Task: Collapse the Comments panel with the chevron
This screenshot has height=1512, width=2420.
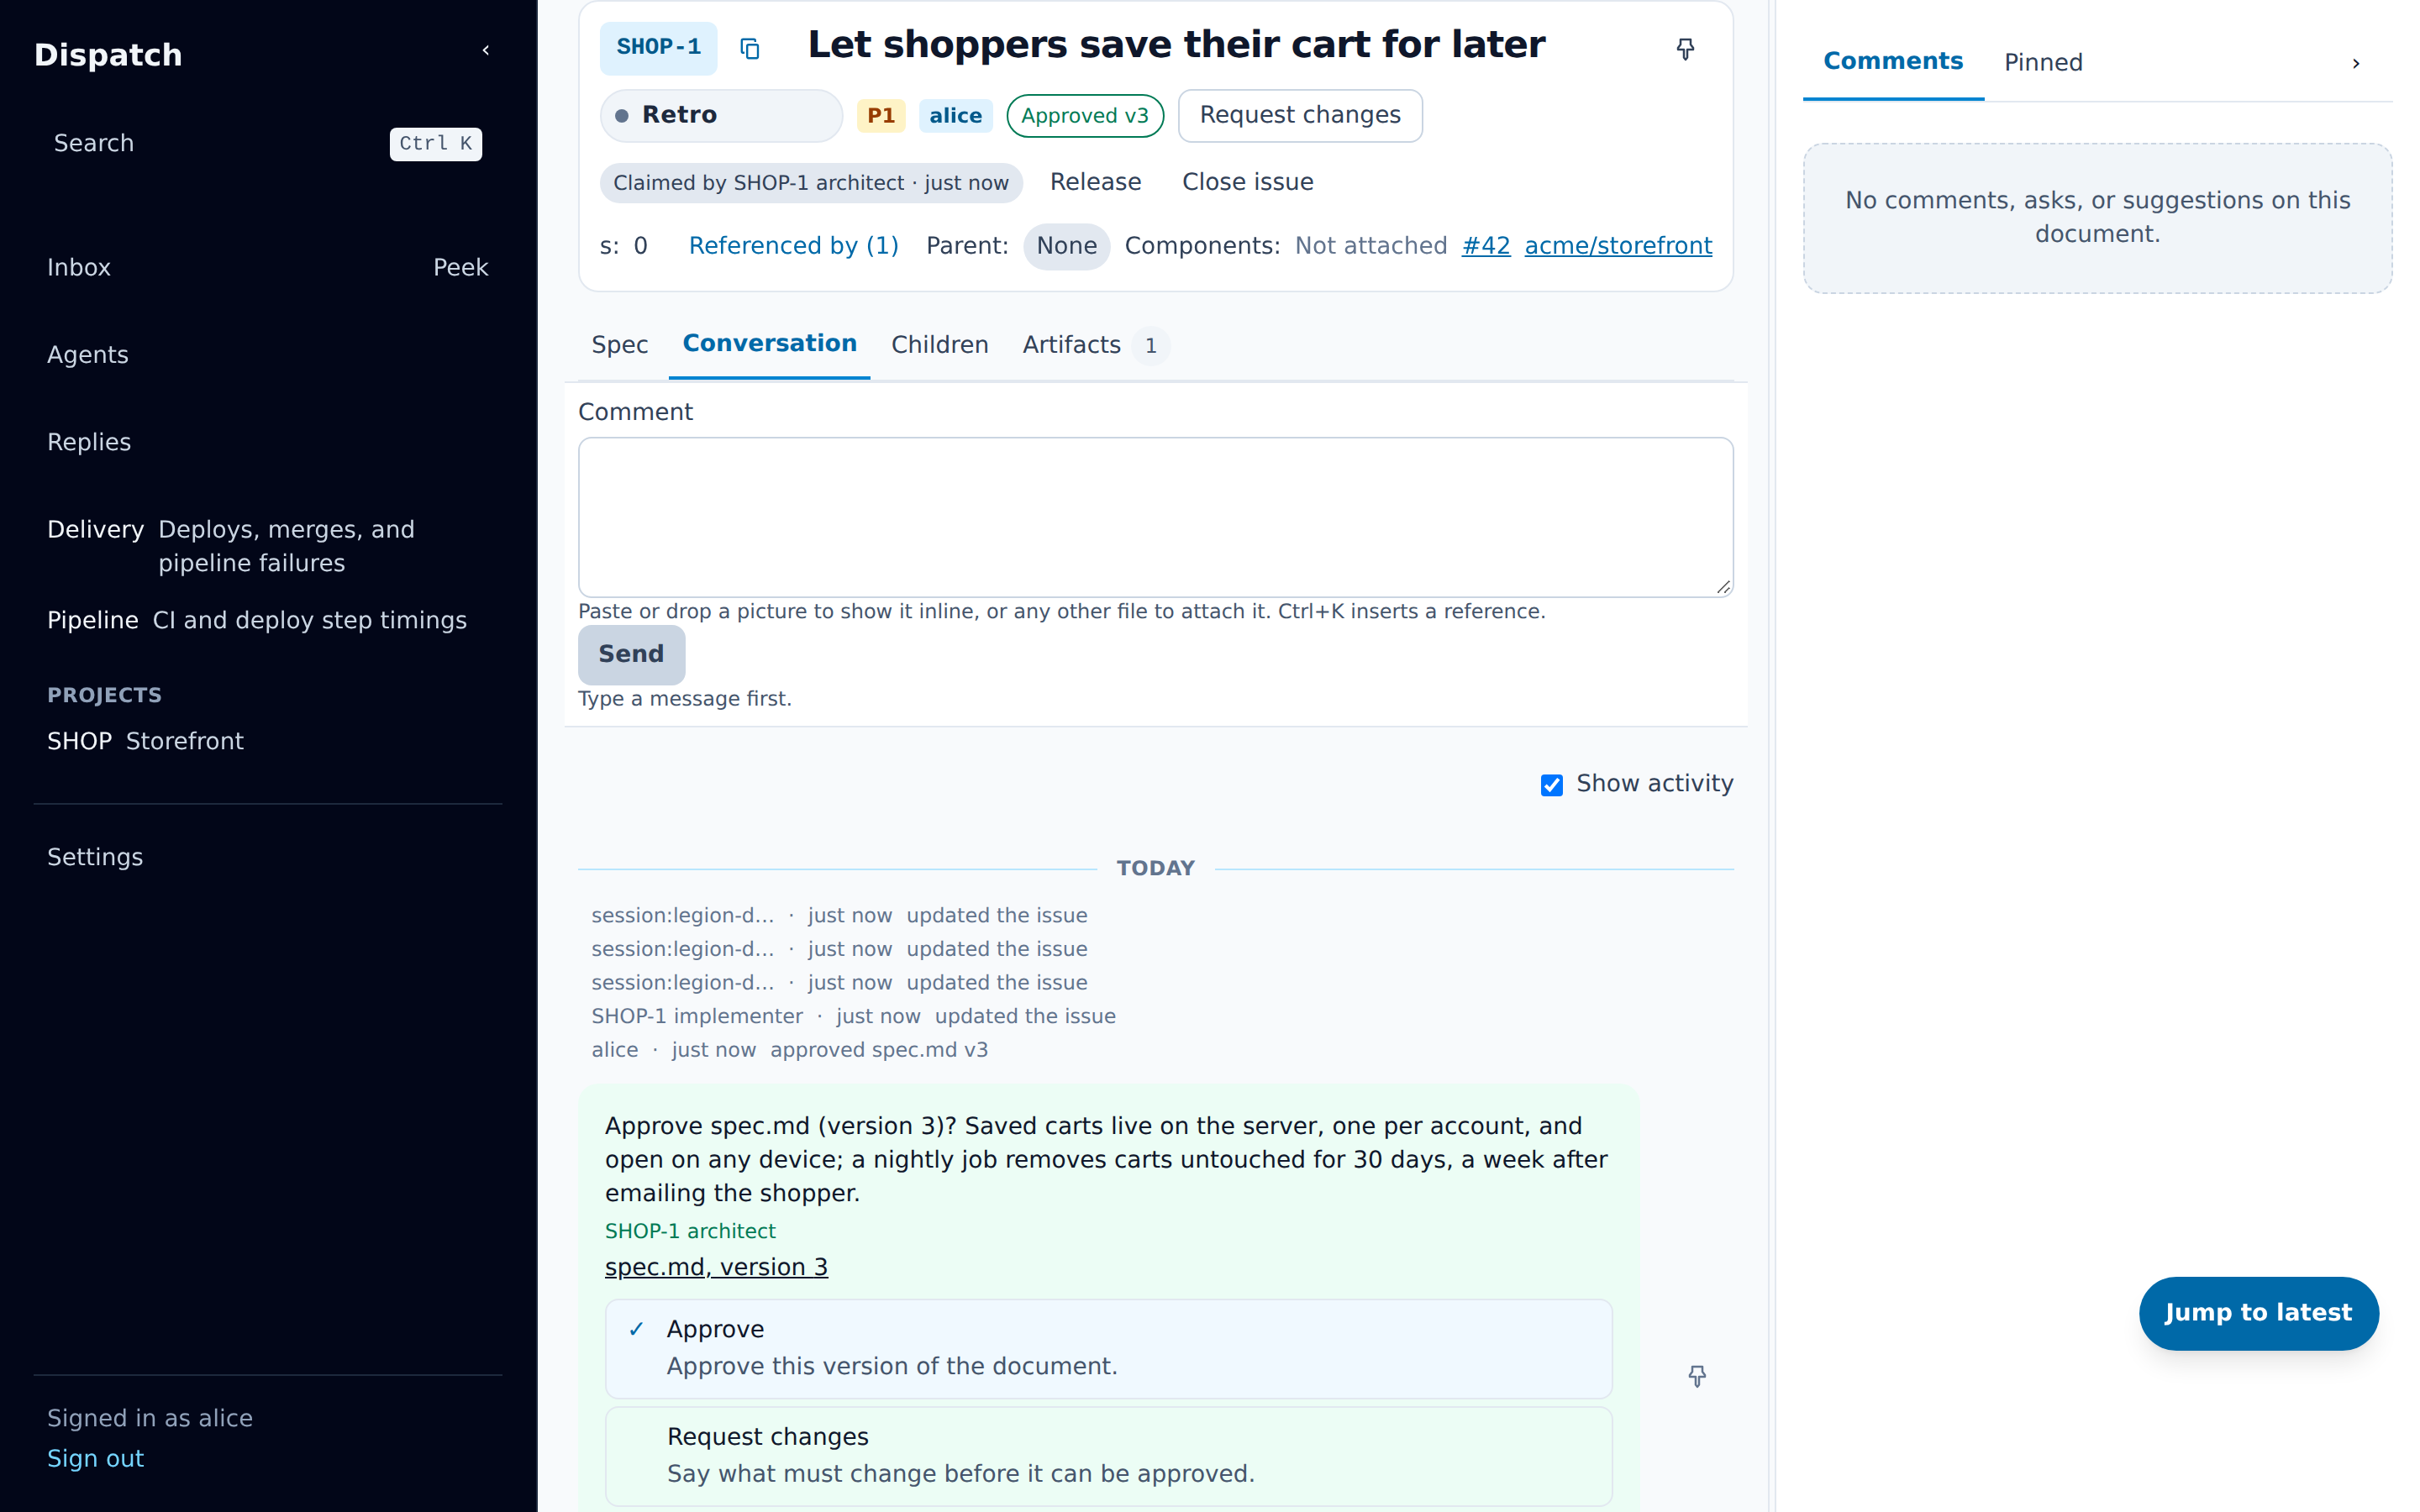Action: (2356, 63)
